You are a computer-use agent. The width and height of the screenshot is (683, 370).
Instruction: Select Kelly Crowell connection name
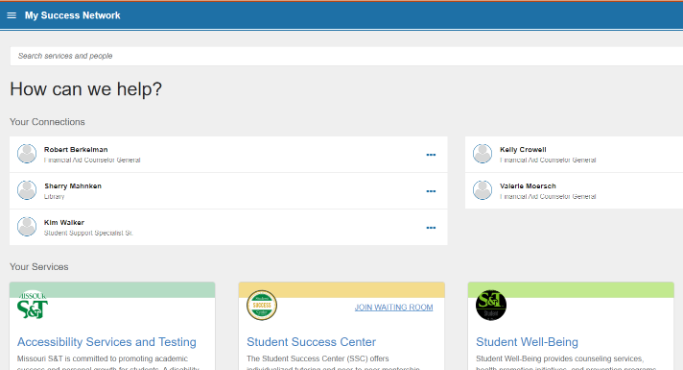coord(523,149)
